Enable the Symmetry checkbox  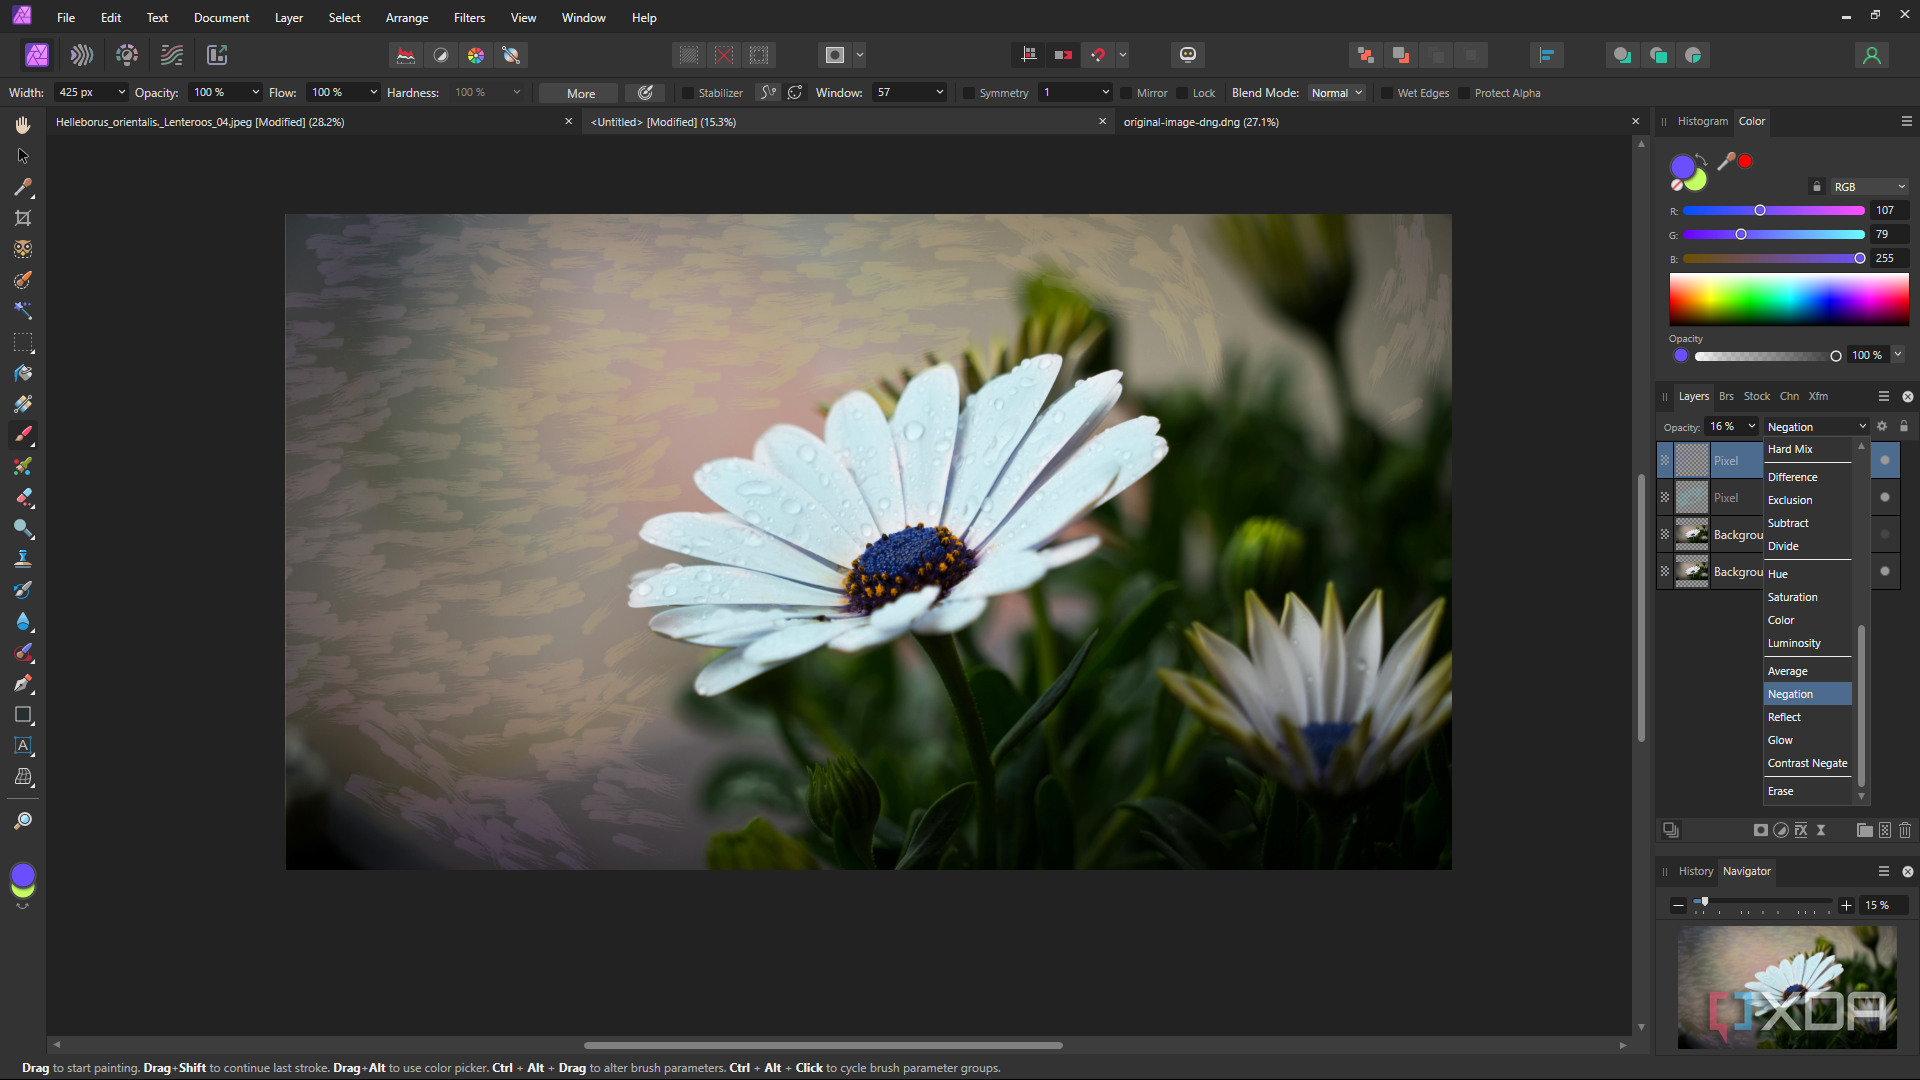click(x=969, y=93)
